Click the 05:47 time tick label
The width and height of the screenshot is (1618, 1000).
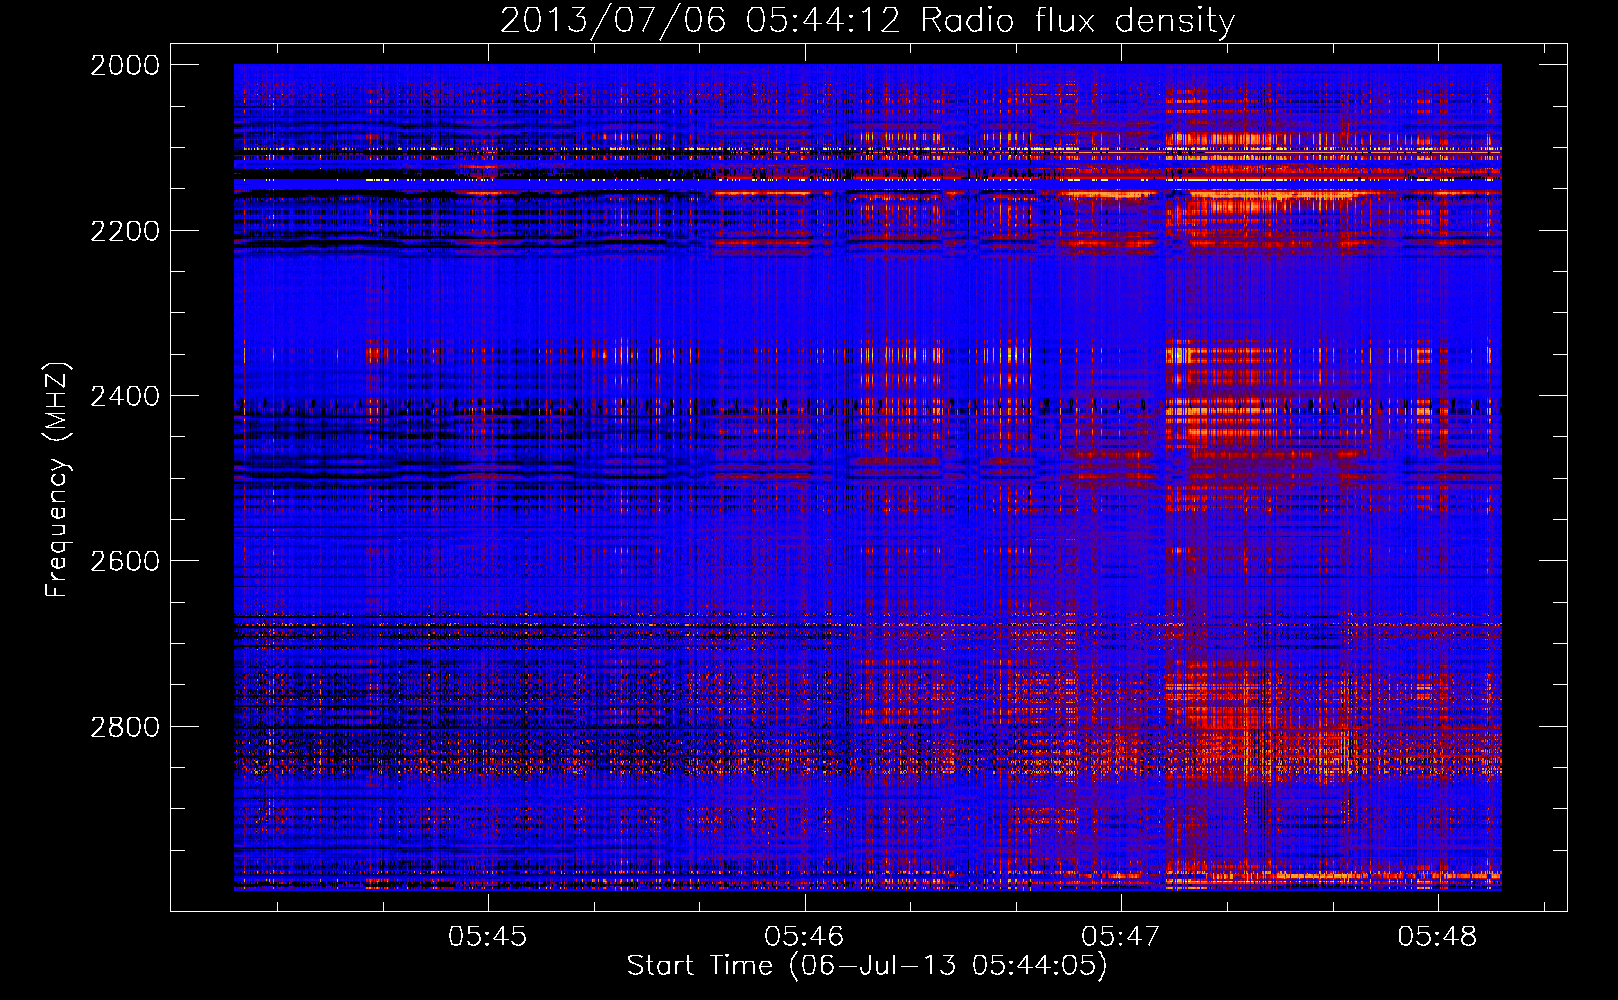pyautogui.click(x=1121, y=936)
